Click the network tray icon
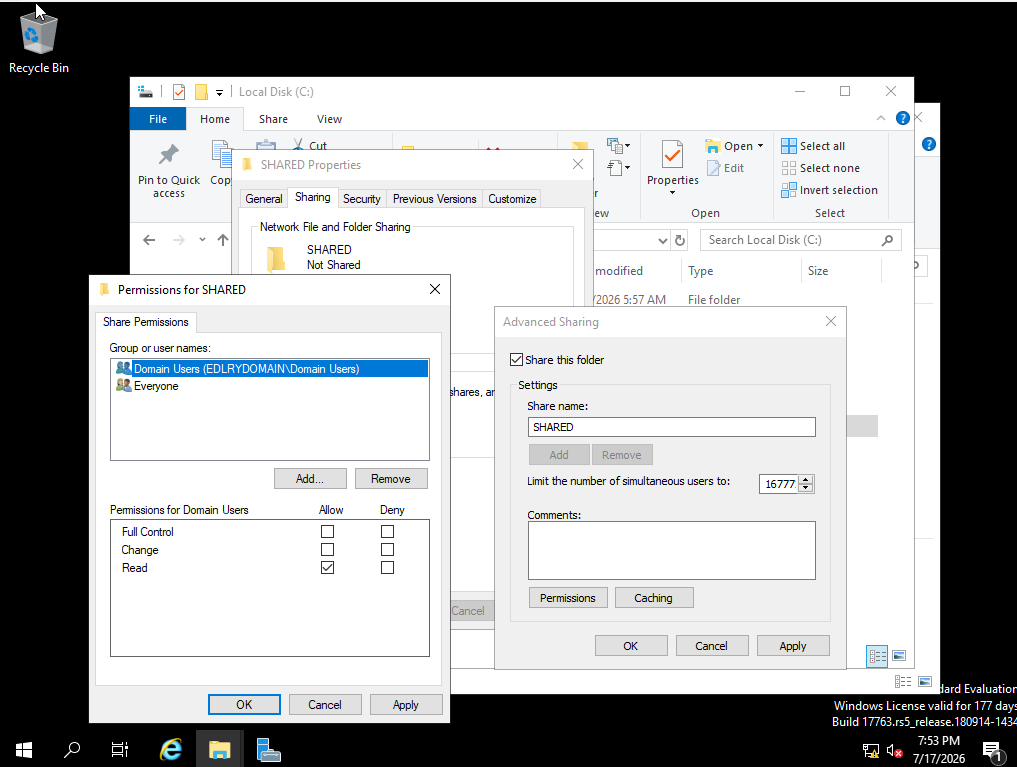The image size is (1017, 767). [x=870, y=751]
